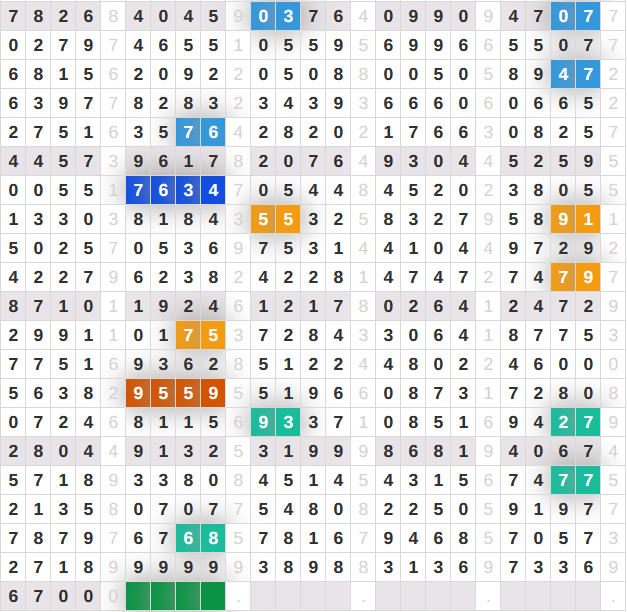Viewport: 627px width, 612px height.
Task: Select the dark orange 9559 highlighted block
Action: (175, 393)
